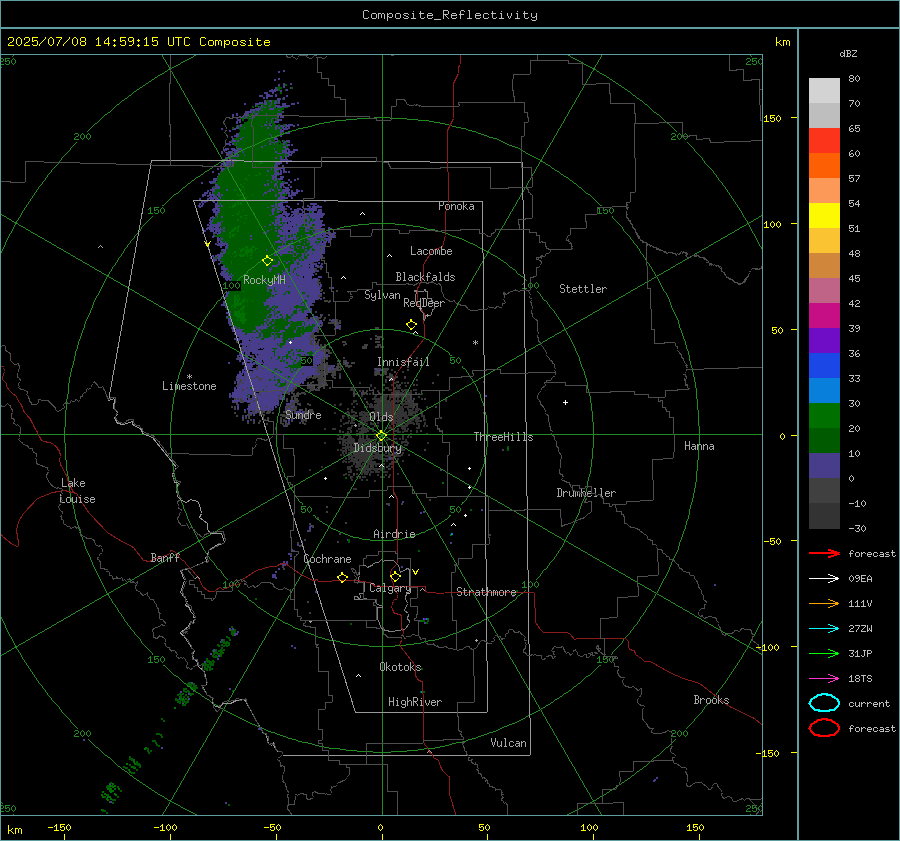Click the 'current' legend label

(869, 703)
